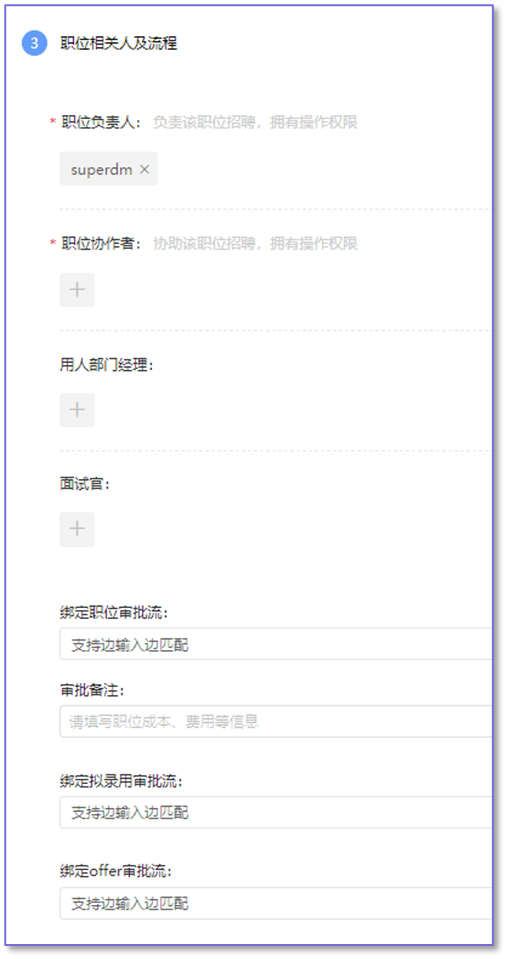
Task: Remove superdm tag via its X icon
Action: pyautogui.click(x=144, y=169)
